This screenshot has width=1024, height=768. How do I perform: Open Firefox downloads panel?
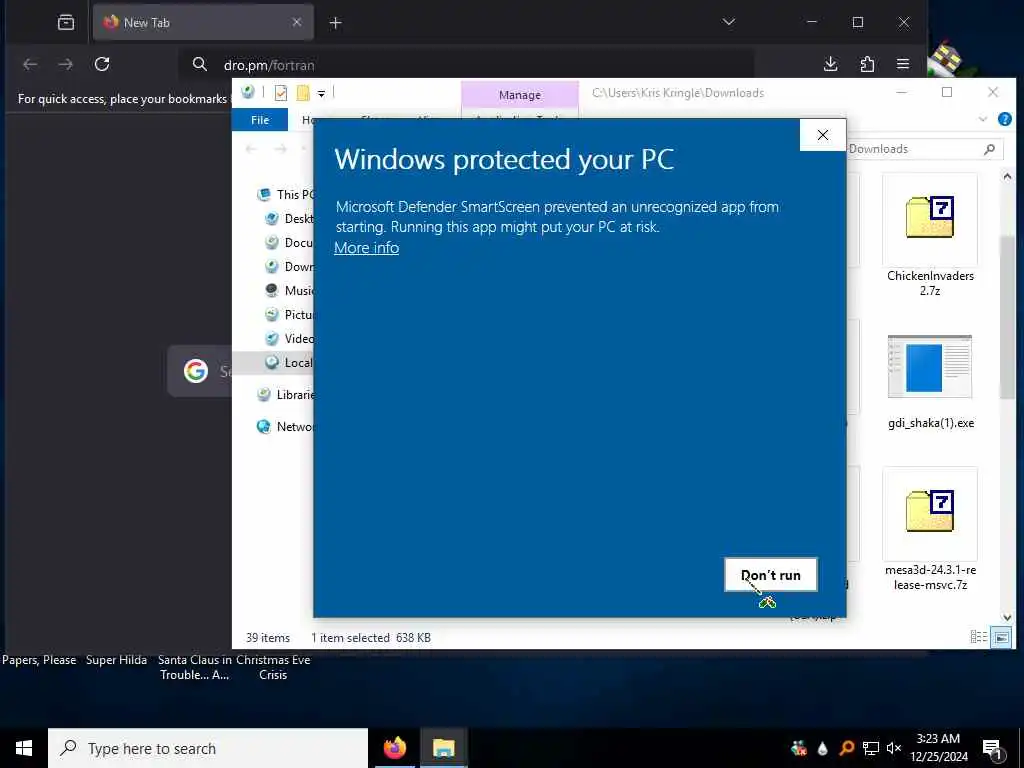click(831, 64)
